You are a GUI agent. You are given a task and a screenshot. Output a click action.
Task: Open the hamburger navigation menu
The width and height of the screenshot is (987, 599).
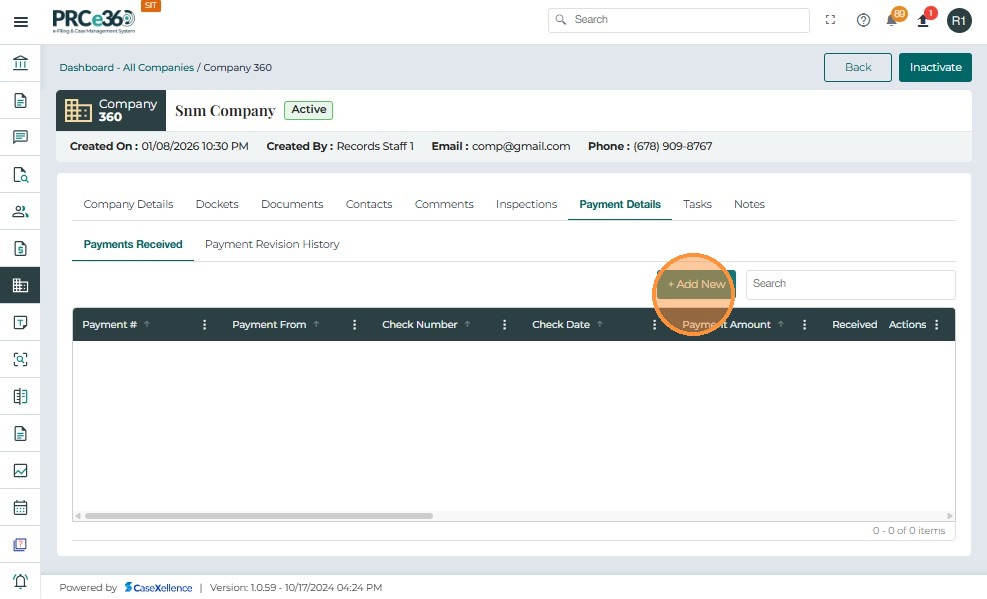click(x=21, y=22)
